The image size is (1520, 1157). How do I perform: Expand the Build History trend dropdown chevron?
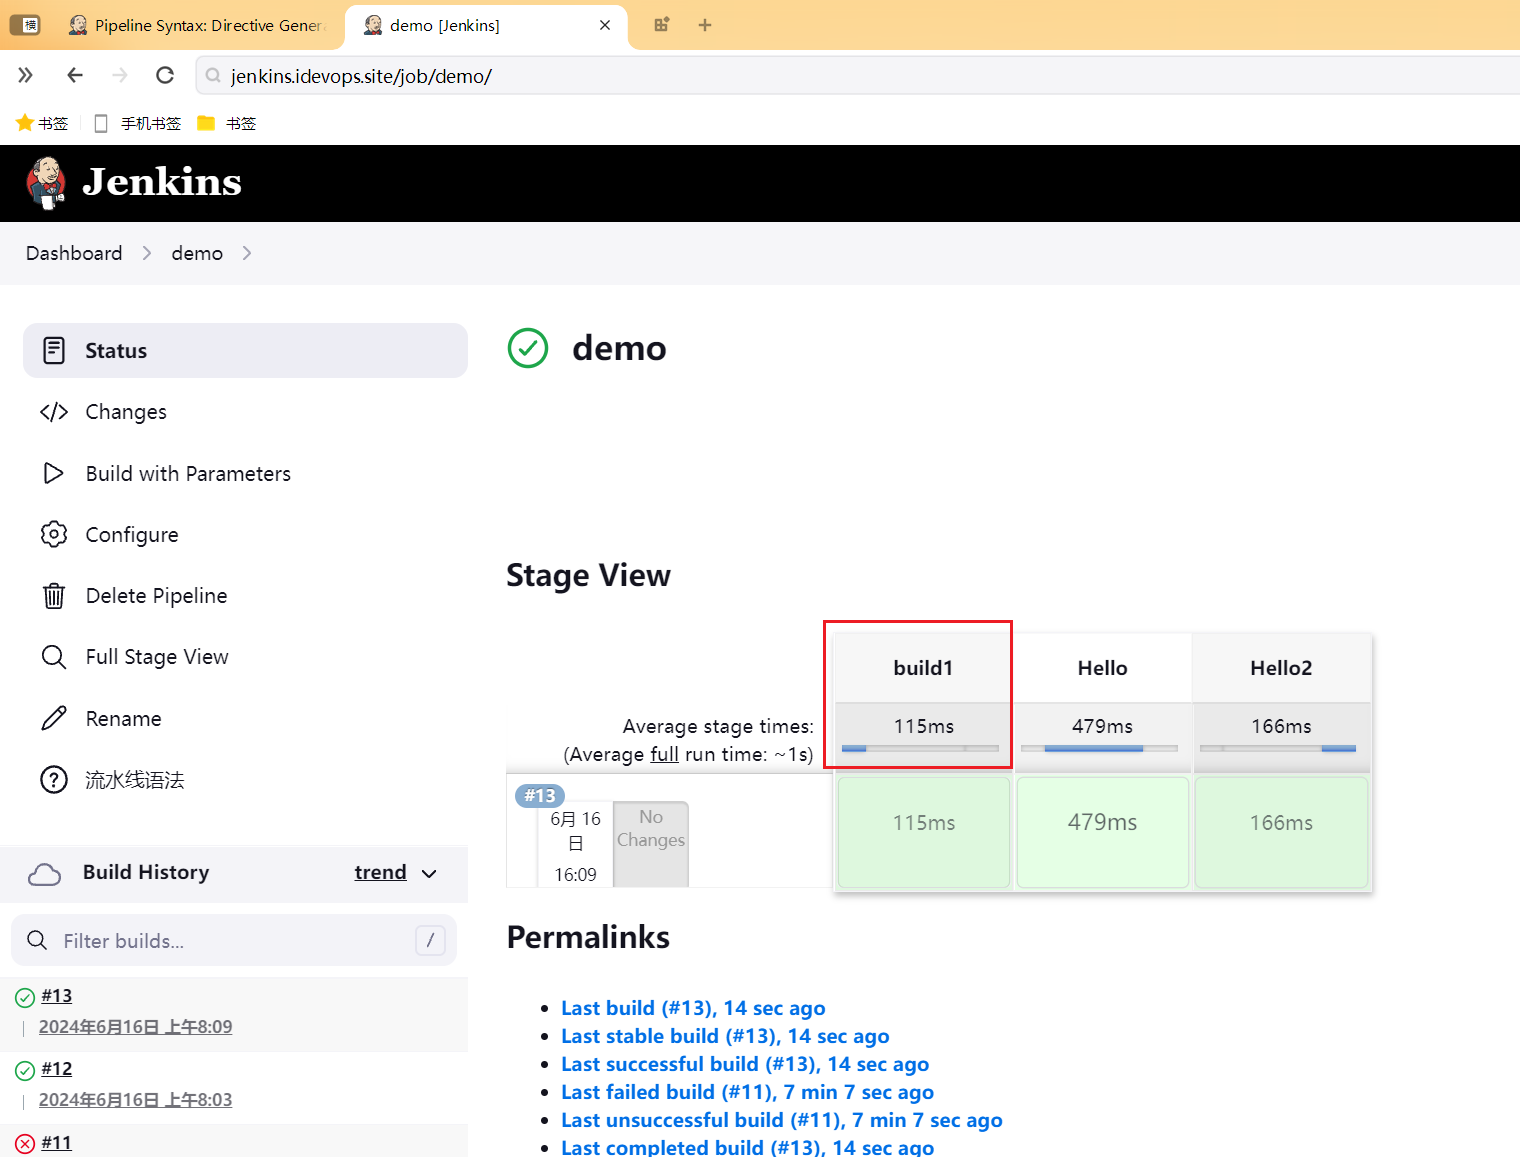click(429, 874)
